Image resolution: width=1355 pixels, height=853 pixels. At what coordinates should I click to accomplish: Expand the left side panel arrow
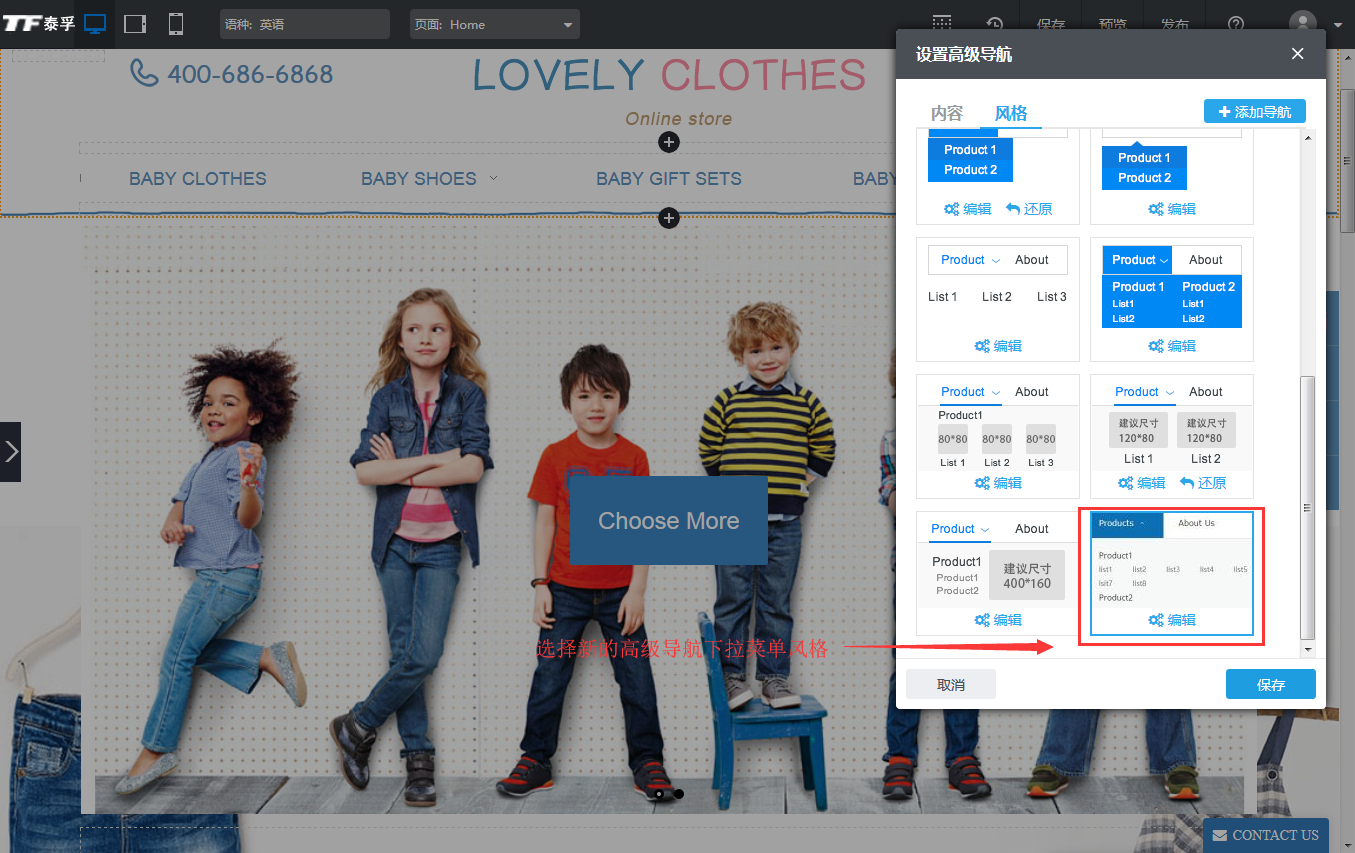pyautogui.click(x=10, y=451)
